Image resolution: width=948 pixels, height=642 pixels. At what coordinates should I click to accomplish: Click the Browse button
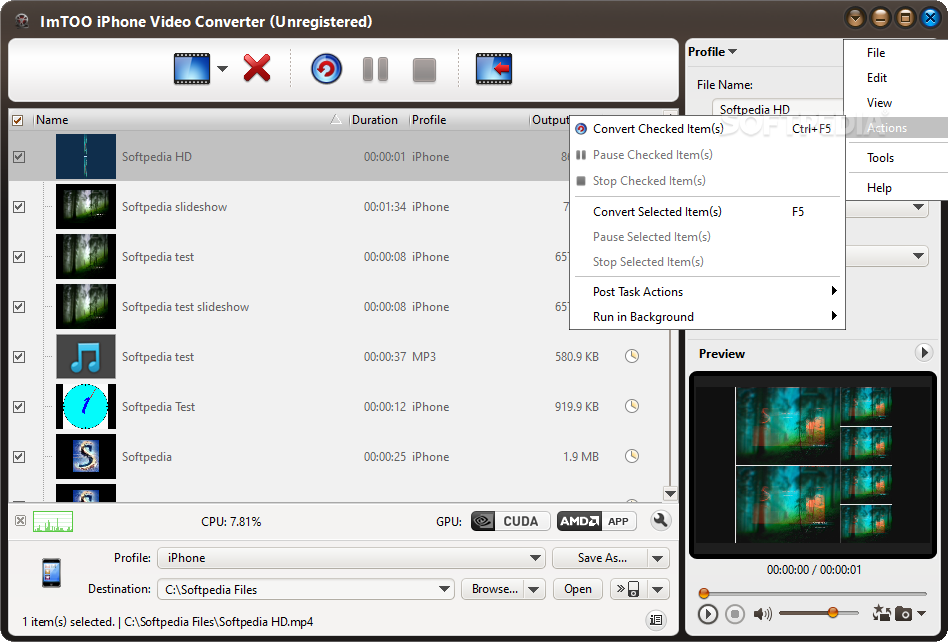[x=493, y=589]
